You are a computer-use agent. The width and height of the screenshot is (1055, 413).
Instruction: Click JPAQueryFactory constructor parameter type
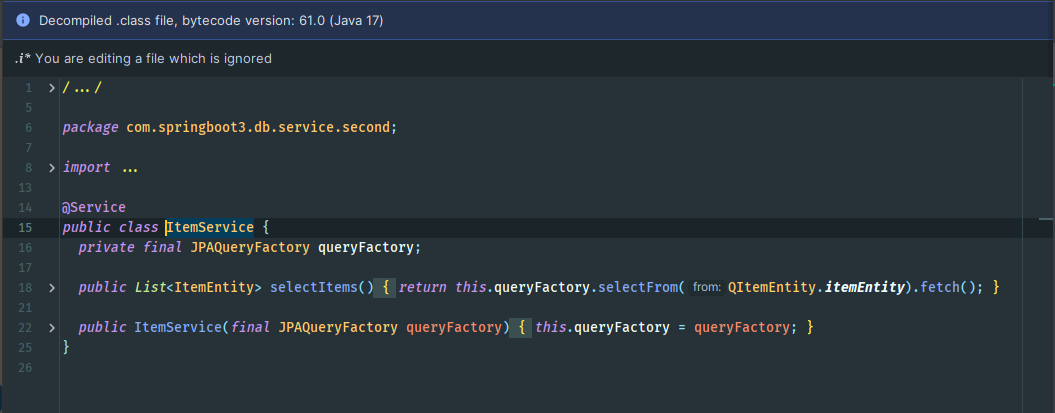point(337,328)
